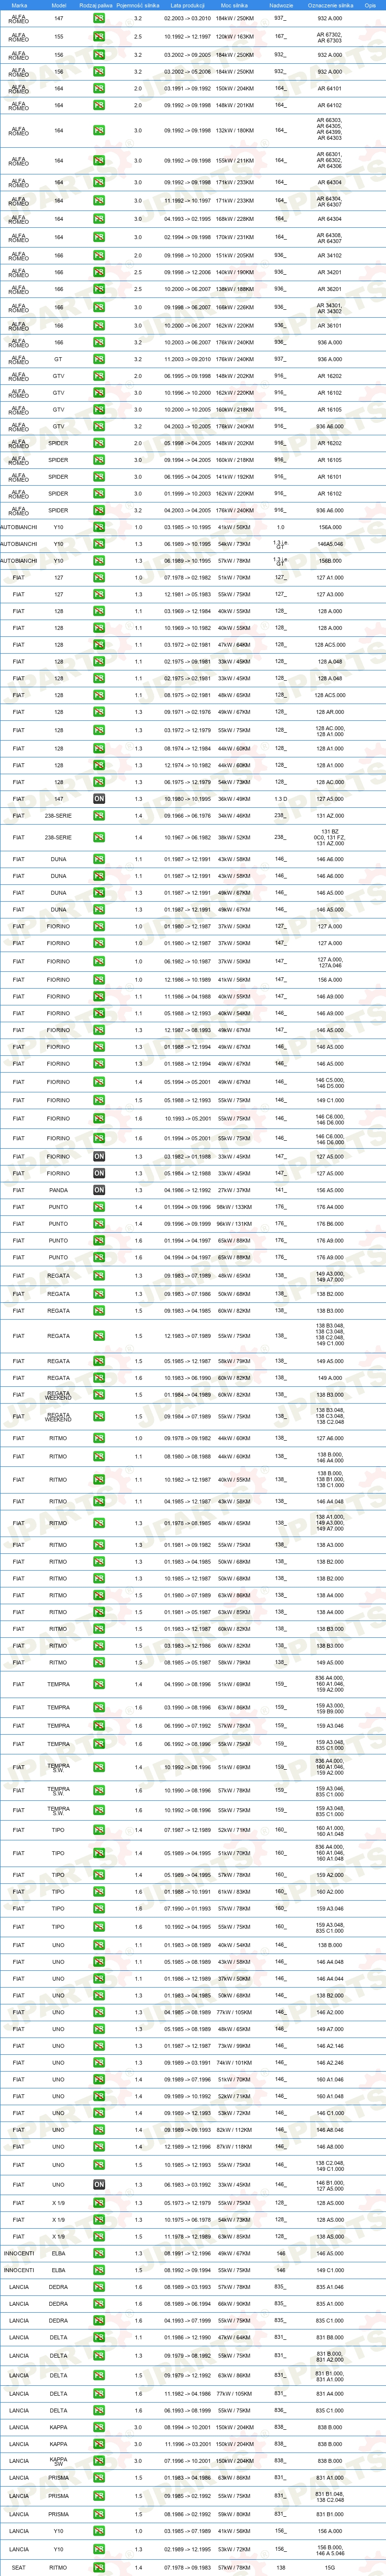Select engine code 'AR 64102'
This screenshot has height=2576, width=386.
click(x=330, y=105)
